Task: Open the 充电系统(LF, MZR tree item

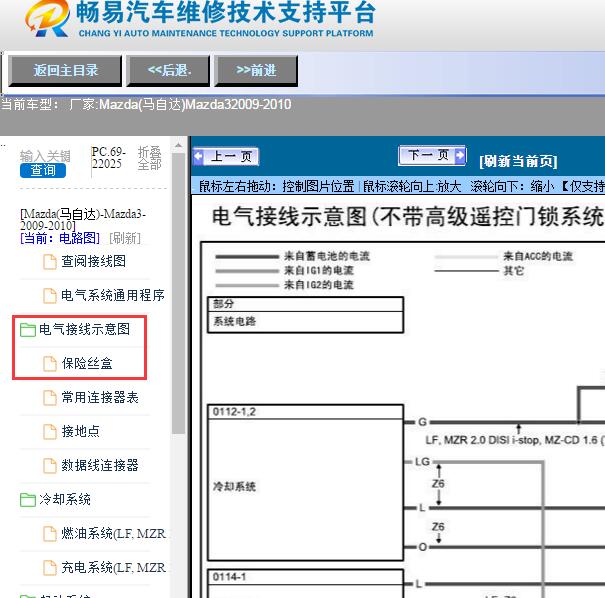Action: 113,568
